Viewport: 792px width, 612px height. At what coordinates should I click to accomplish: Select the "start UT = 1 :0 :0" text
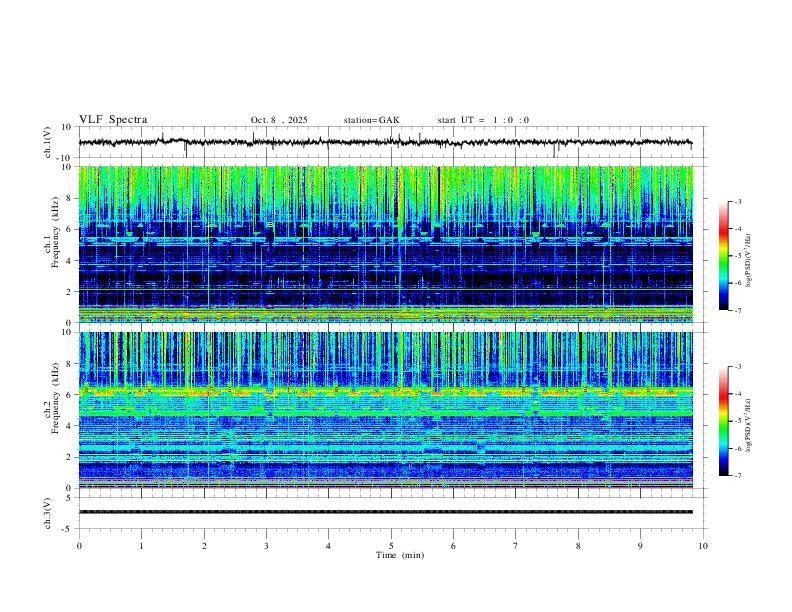pos(483,120)
